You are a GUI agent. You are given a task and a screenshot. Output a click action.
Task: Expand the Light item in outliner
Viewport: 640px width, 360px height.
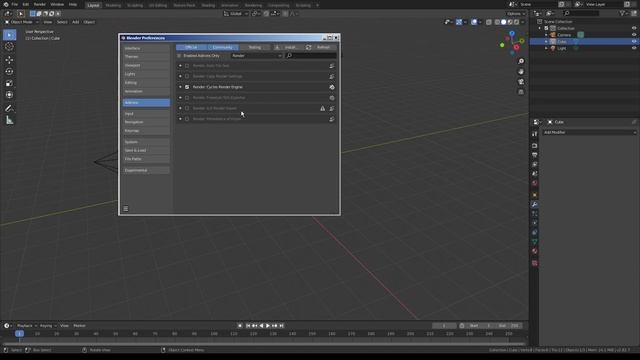click(x=546, y=48)
